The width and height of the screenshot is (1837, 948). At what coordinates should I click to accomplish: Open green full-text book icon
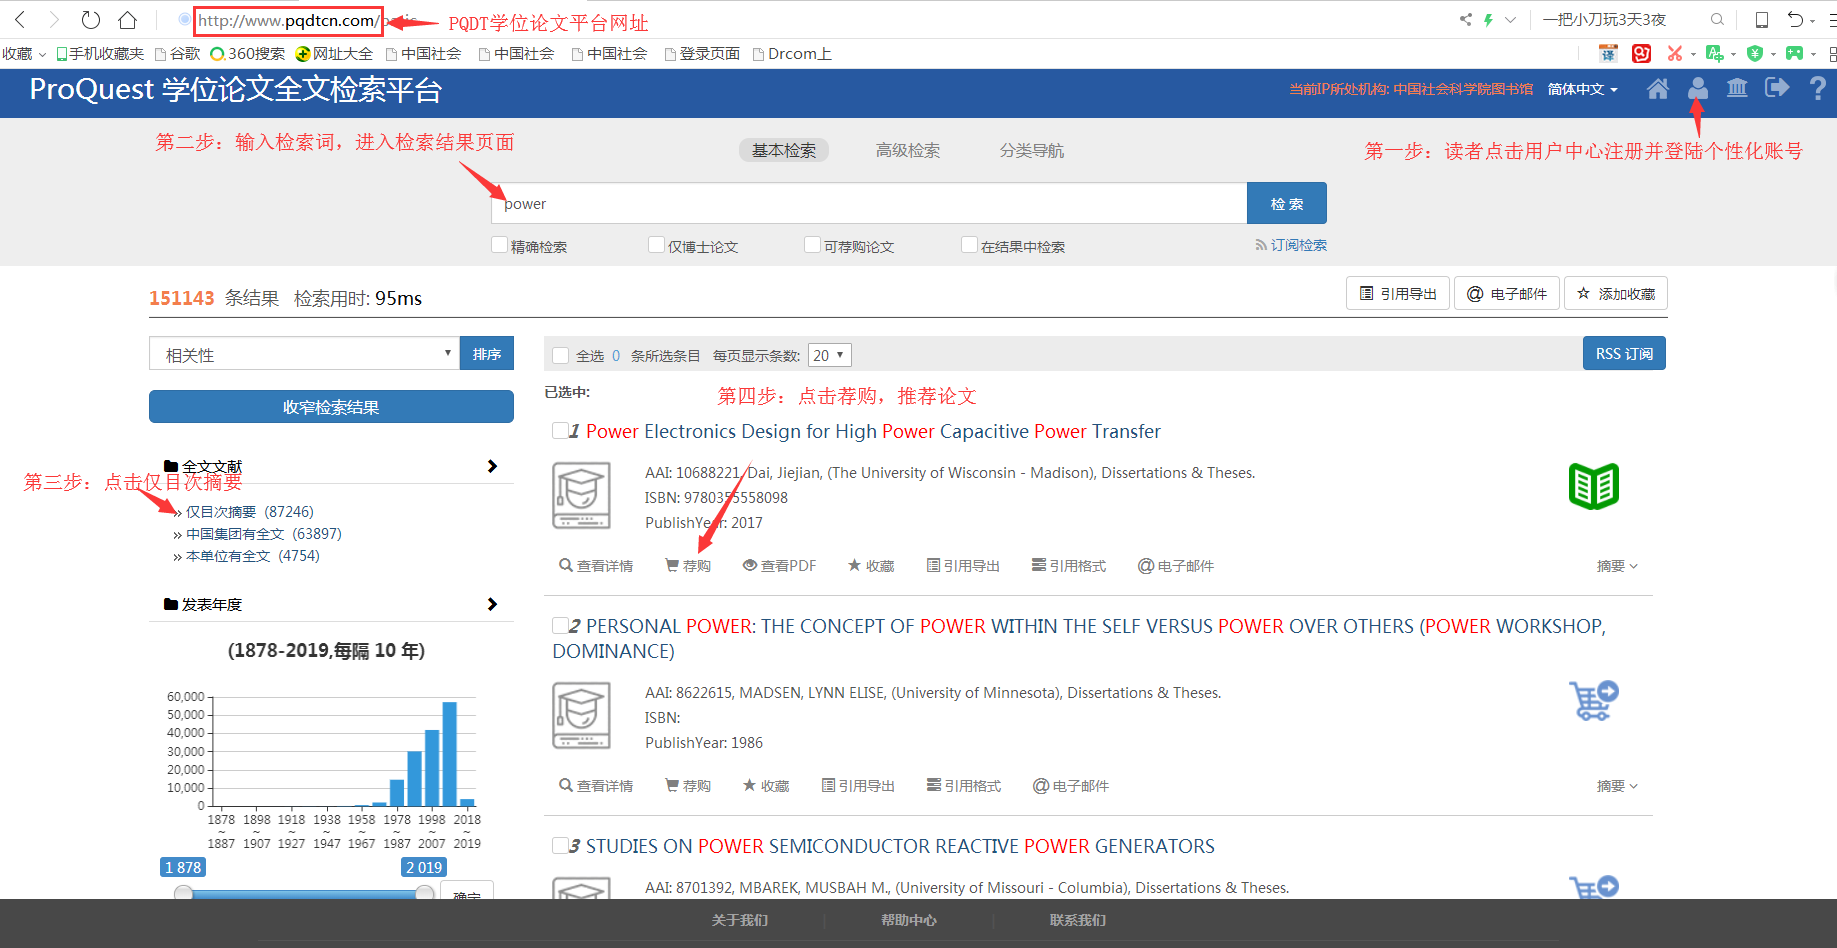pyautogui.click(x=1593, y=487)
